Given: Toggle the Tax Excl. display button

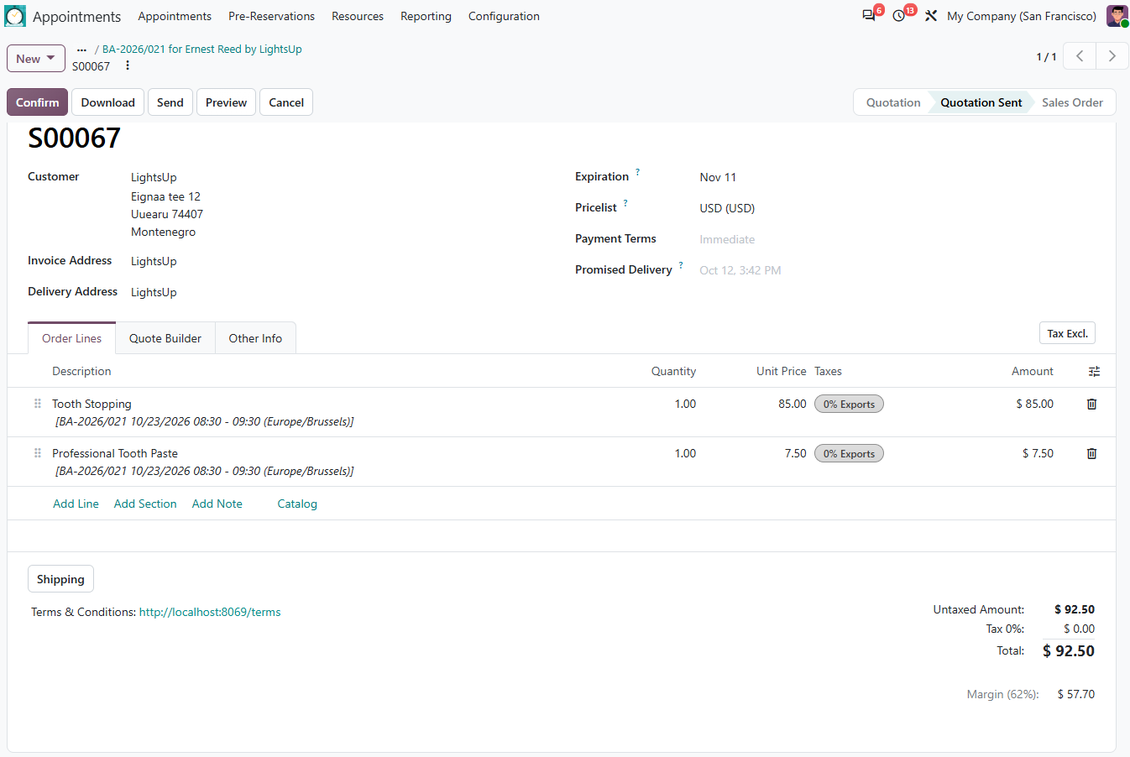Looking at the screenshot, I should (x=1067, y=333).
